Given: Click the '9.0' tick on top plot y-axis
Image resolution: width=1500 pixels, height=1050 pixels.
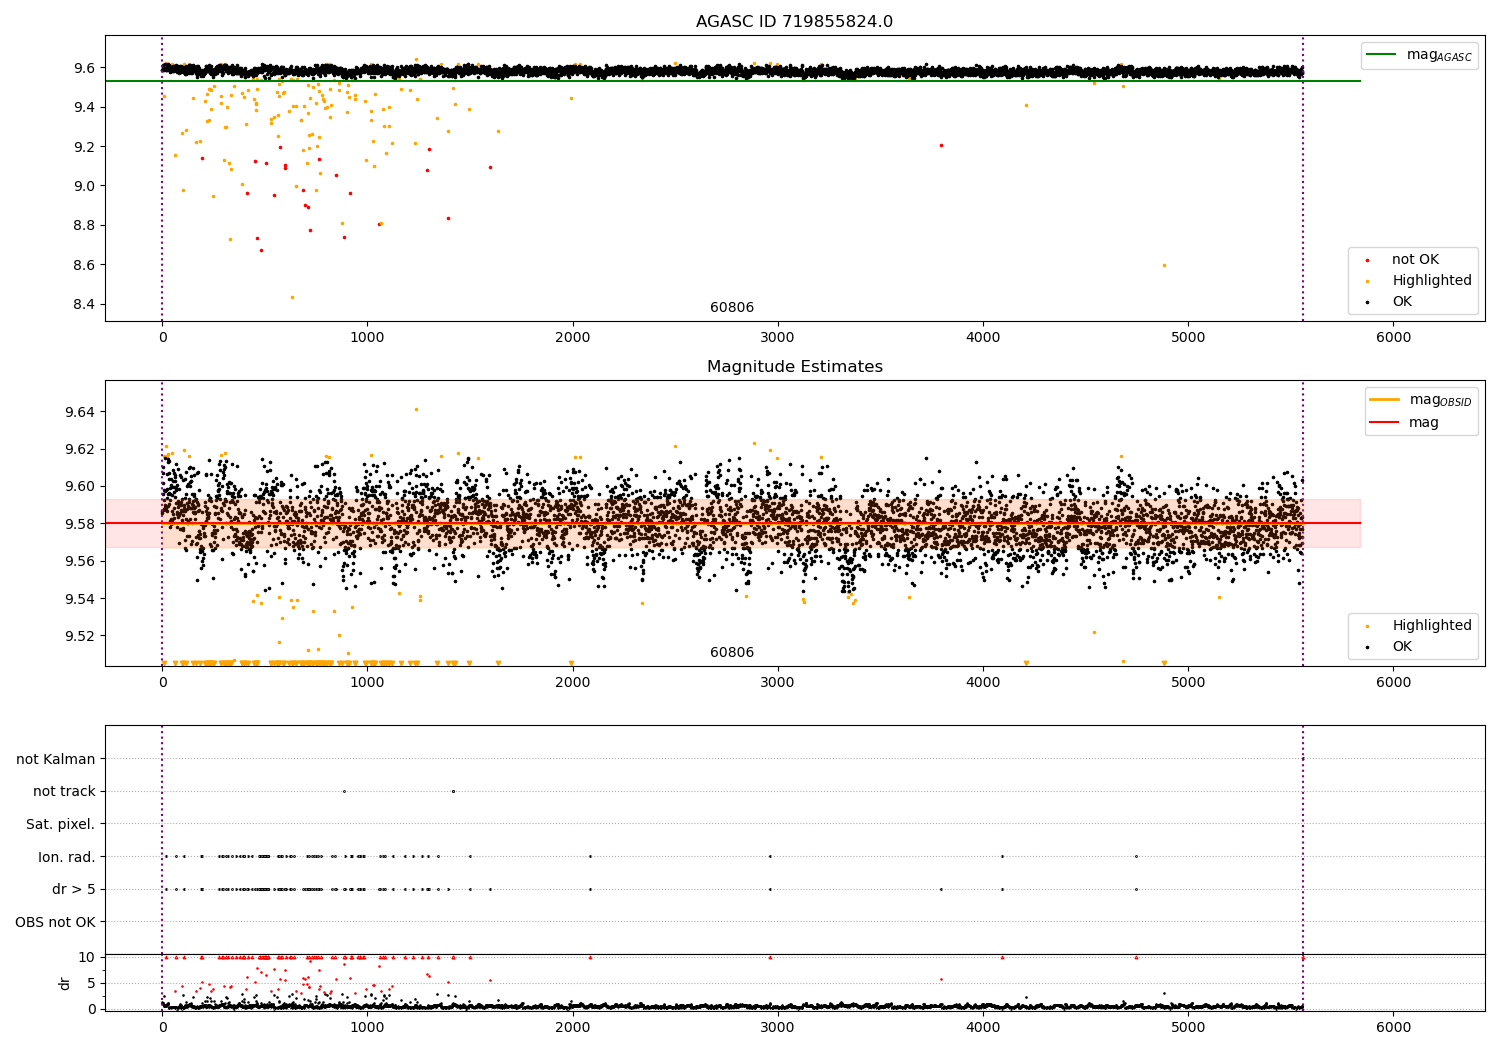Looking at the screenshot, I should (84, 186).
